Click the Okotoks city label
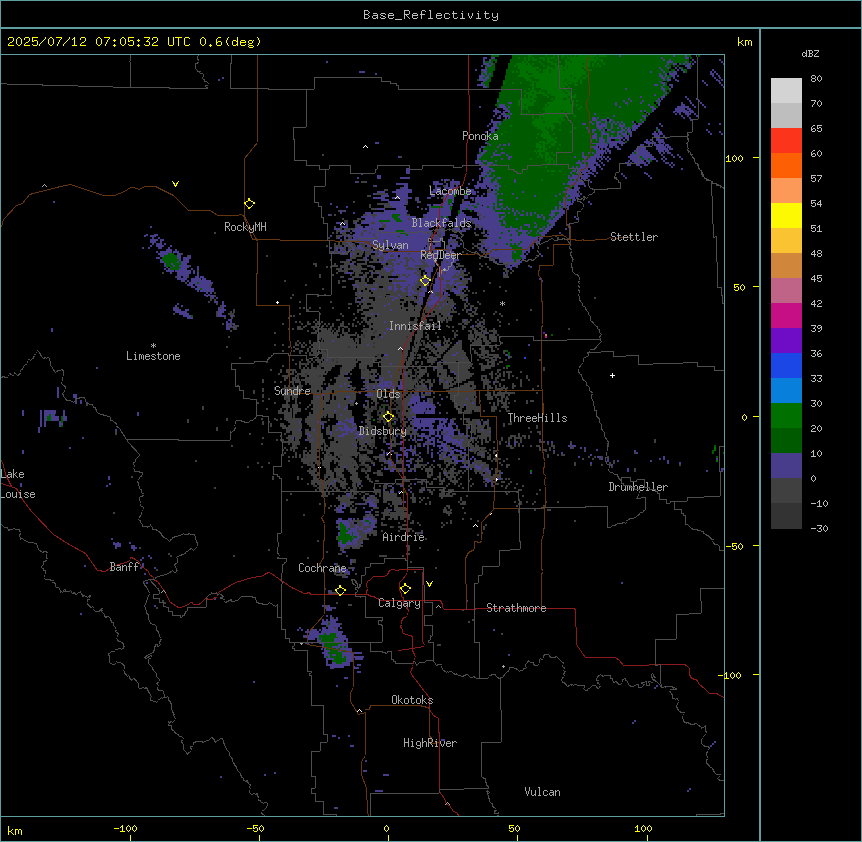The width and height of the screenshot is (862, 842). [x=412, y=700]
